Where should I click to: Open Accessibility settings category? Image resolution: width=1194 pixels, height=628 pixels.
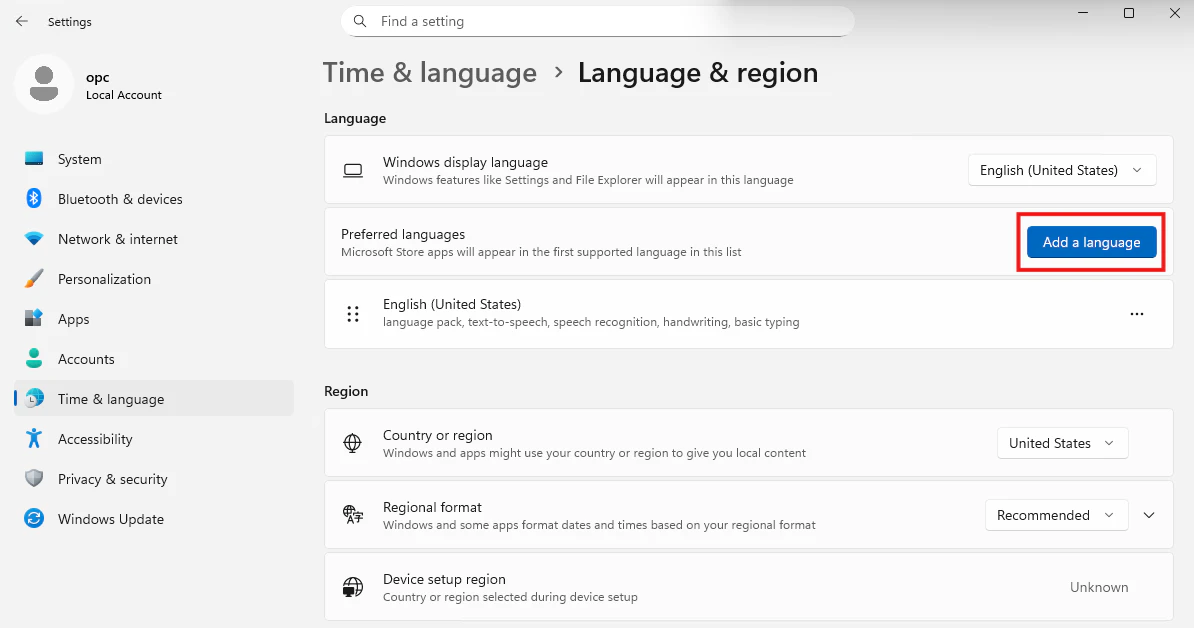[154, 438]
